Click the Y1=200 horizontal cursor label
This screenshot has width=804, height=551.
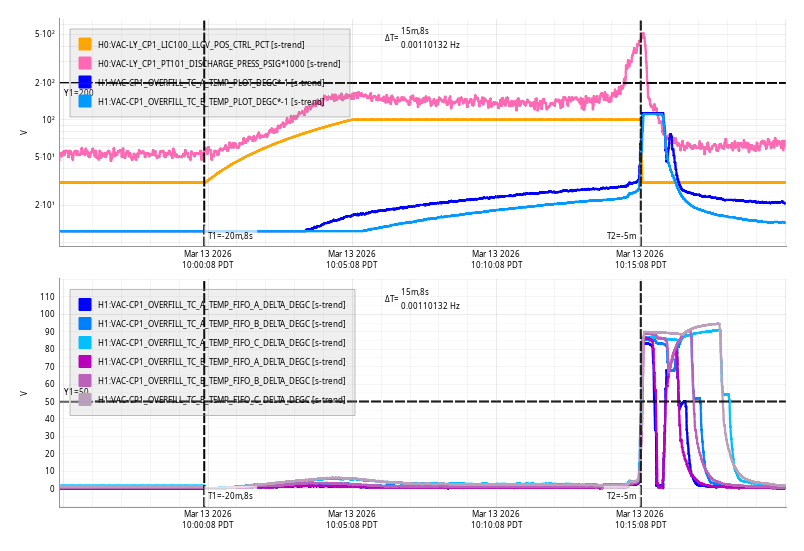[x=77, y=92]
